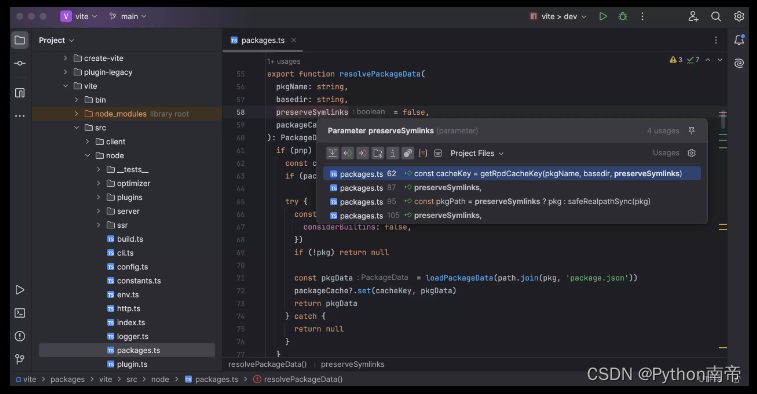Open the Project tool window
Image resolution: width=757 pixels, height=394 pixels.
click(x=20, y=40)
